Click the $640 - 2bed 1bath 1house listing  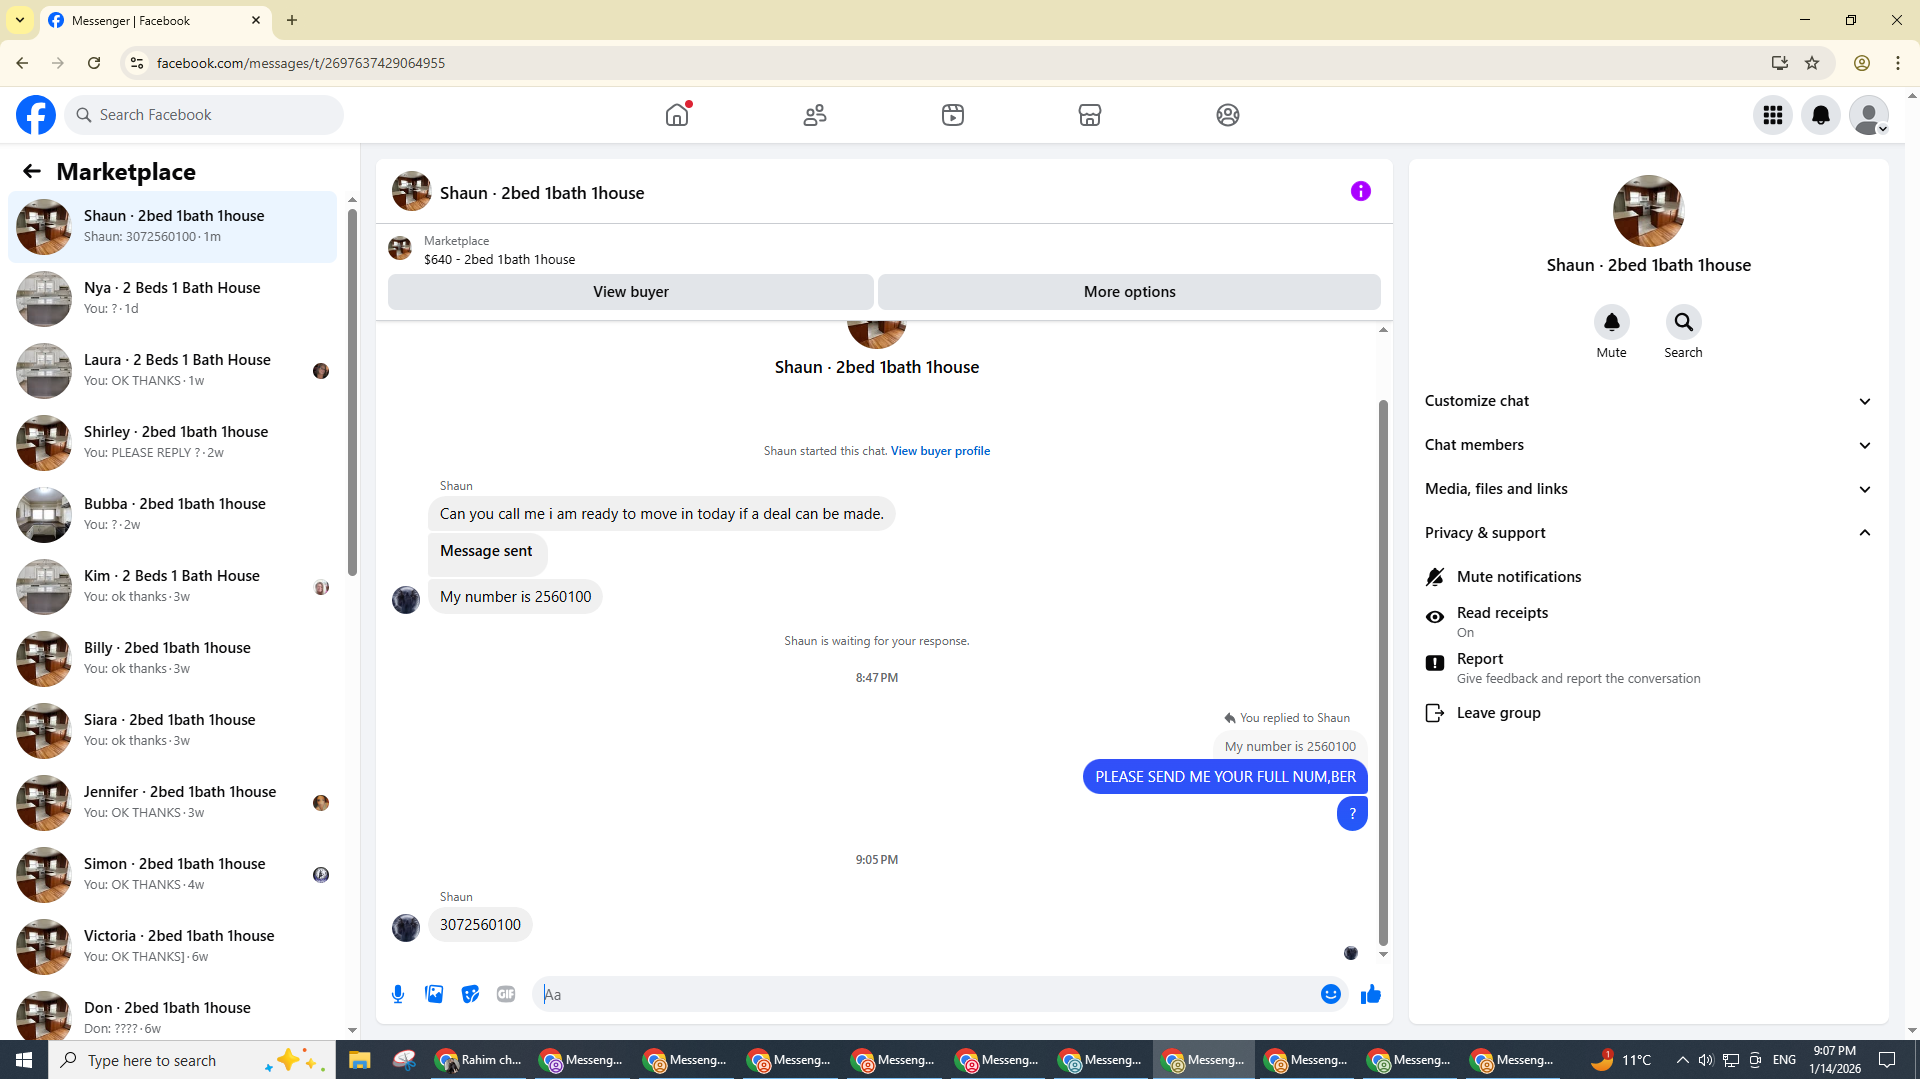tap(499, 259)
